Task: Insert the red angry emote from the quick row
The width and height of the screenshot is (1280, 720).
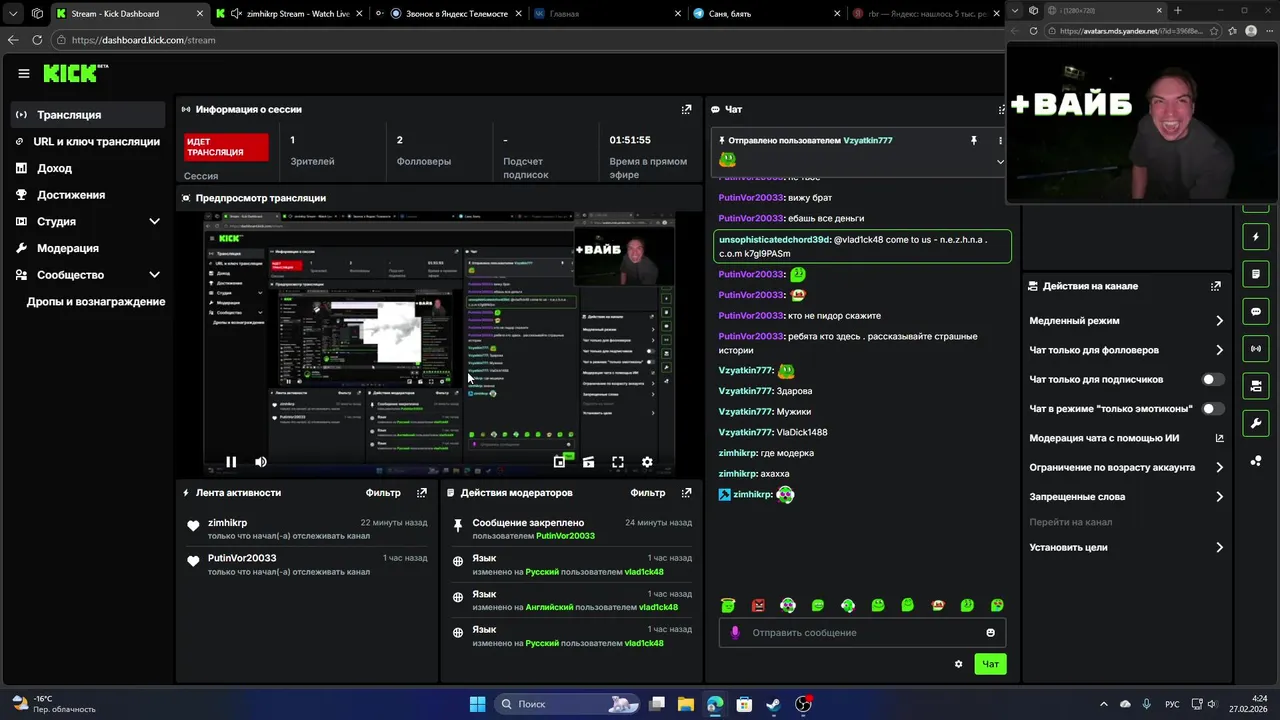Action: tap(758, 605)
